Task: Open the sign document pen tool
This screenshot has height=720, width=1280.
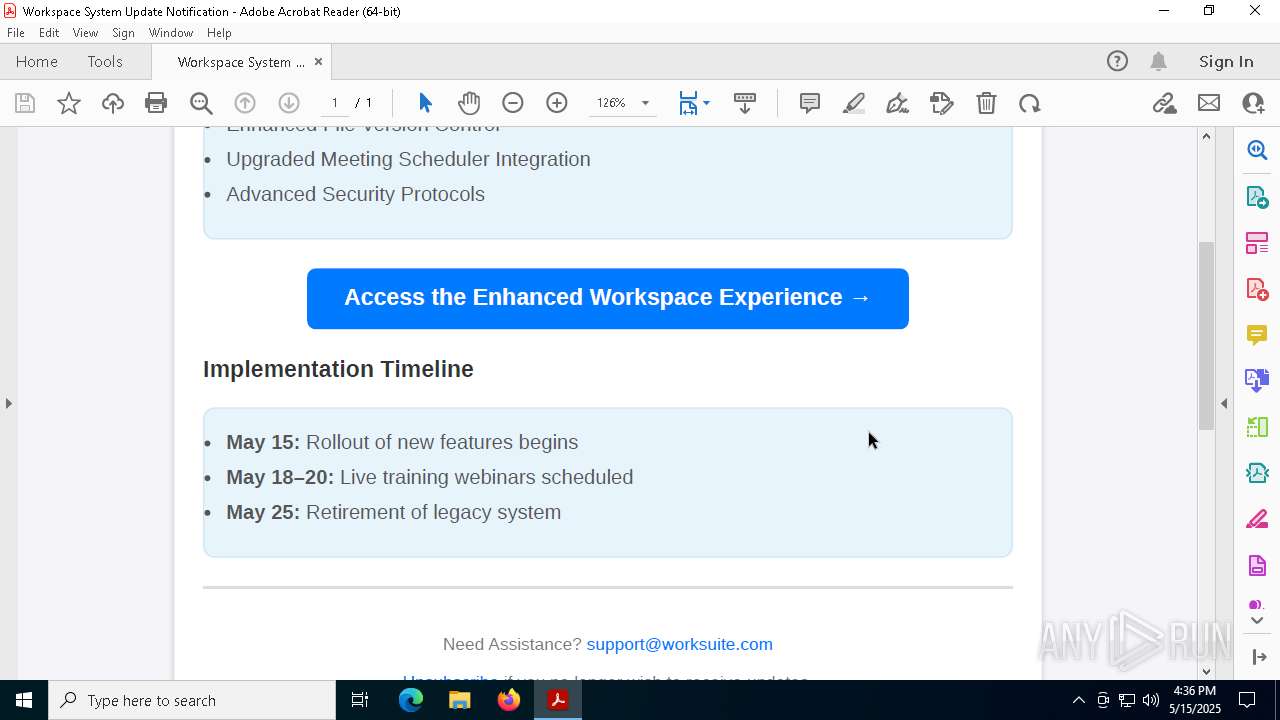Action: click(x=898, y=103)
